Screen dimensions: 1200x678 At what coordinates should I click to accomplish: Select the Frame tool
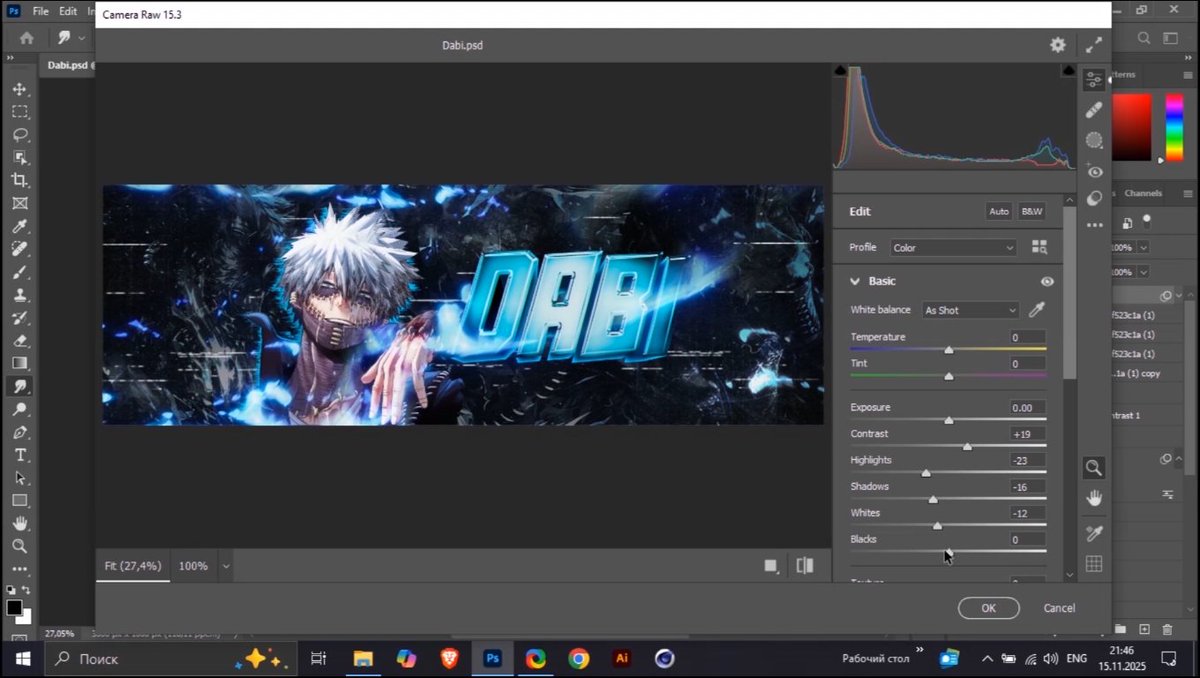click(20, 203)
